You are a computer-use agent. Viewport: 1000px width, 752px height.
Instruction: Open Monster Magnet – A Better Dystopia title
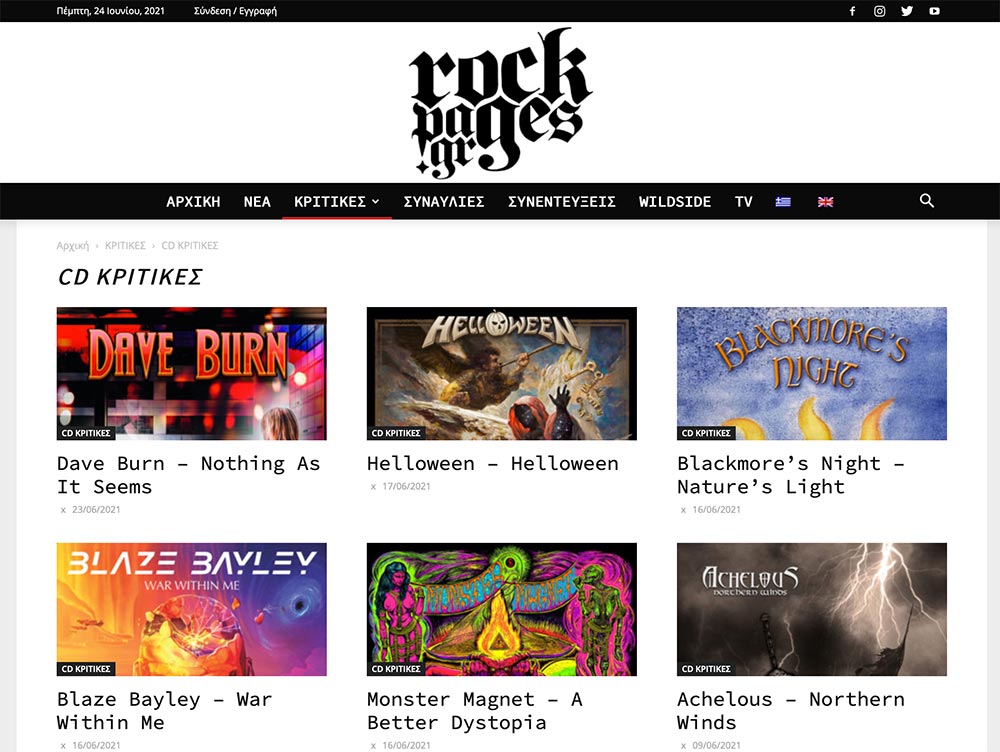coord(475,711)
